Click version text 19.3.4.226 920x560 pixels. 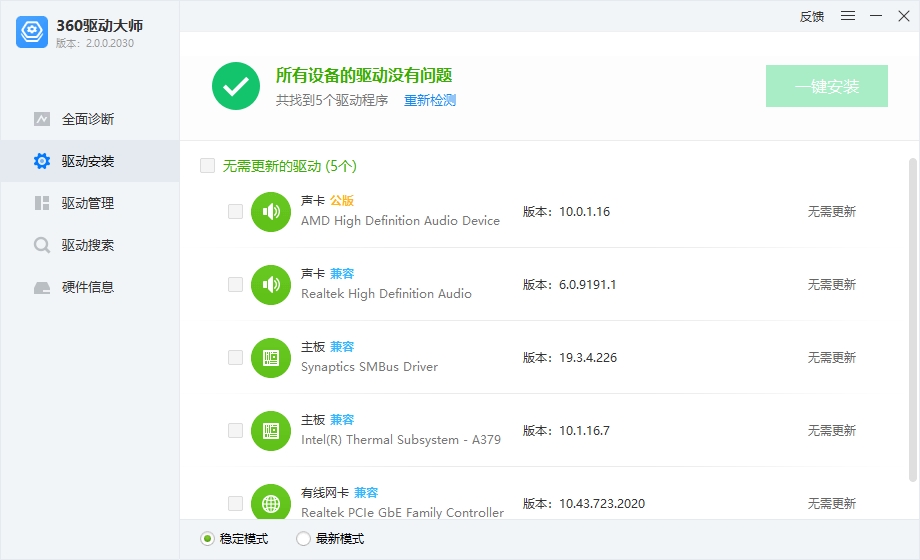tap(588, 358)
